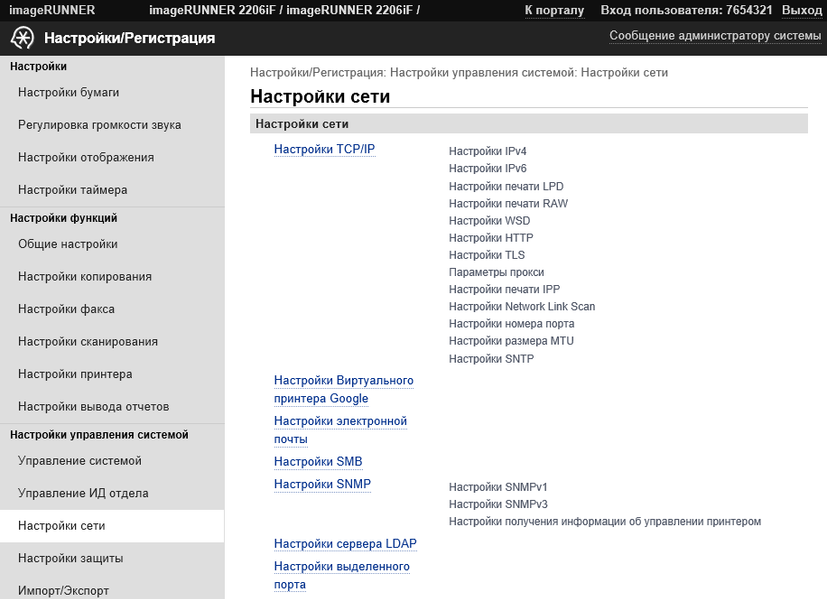The height and width of the screenshot is (599, 827).
Task: Click the Настройки SNTP text
Action: (x=492, y=359)
